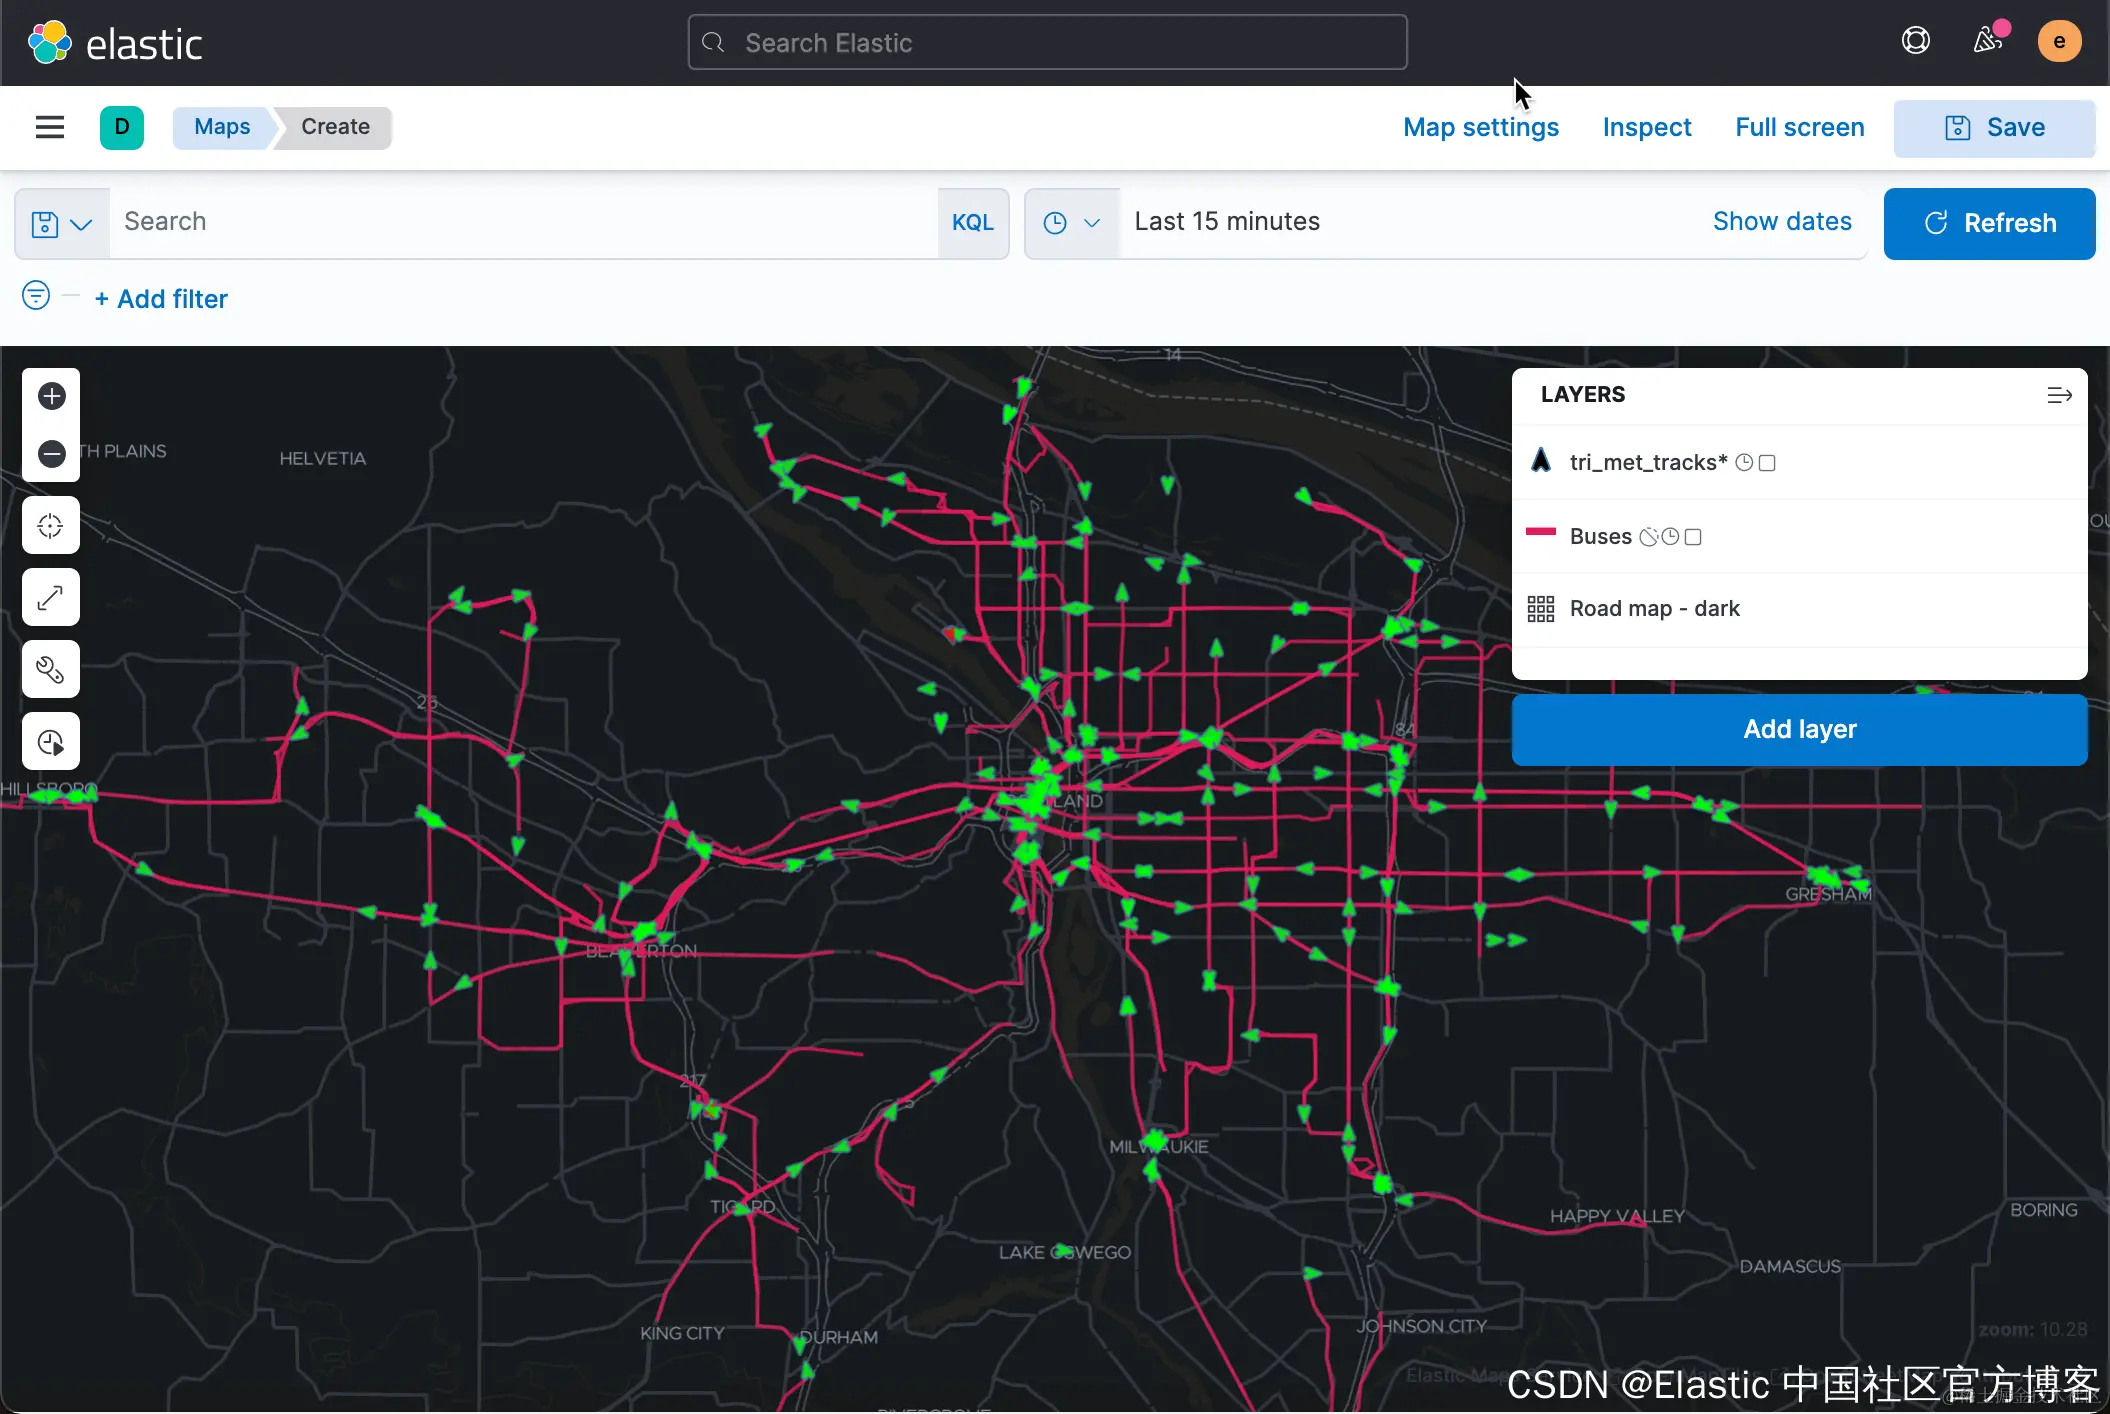Click the Show dates link

coord(1781,222)
